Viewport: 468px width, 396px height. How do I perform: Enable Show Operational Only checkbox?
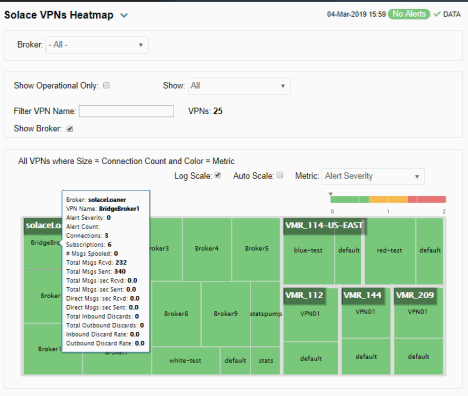point(106,86)
